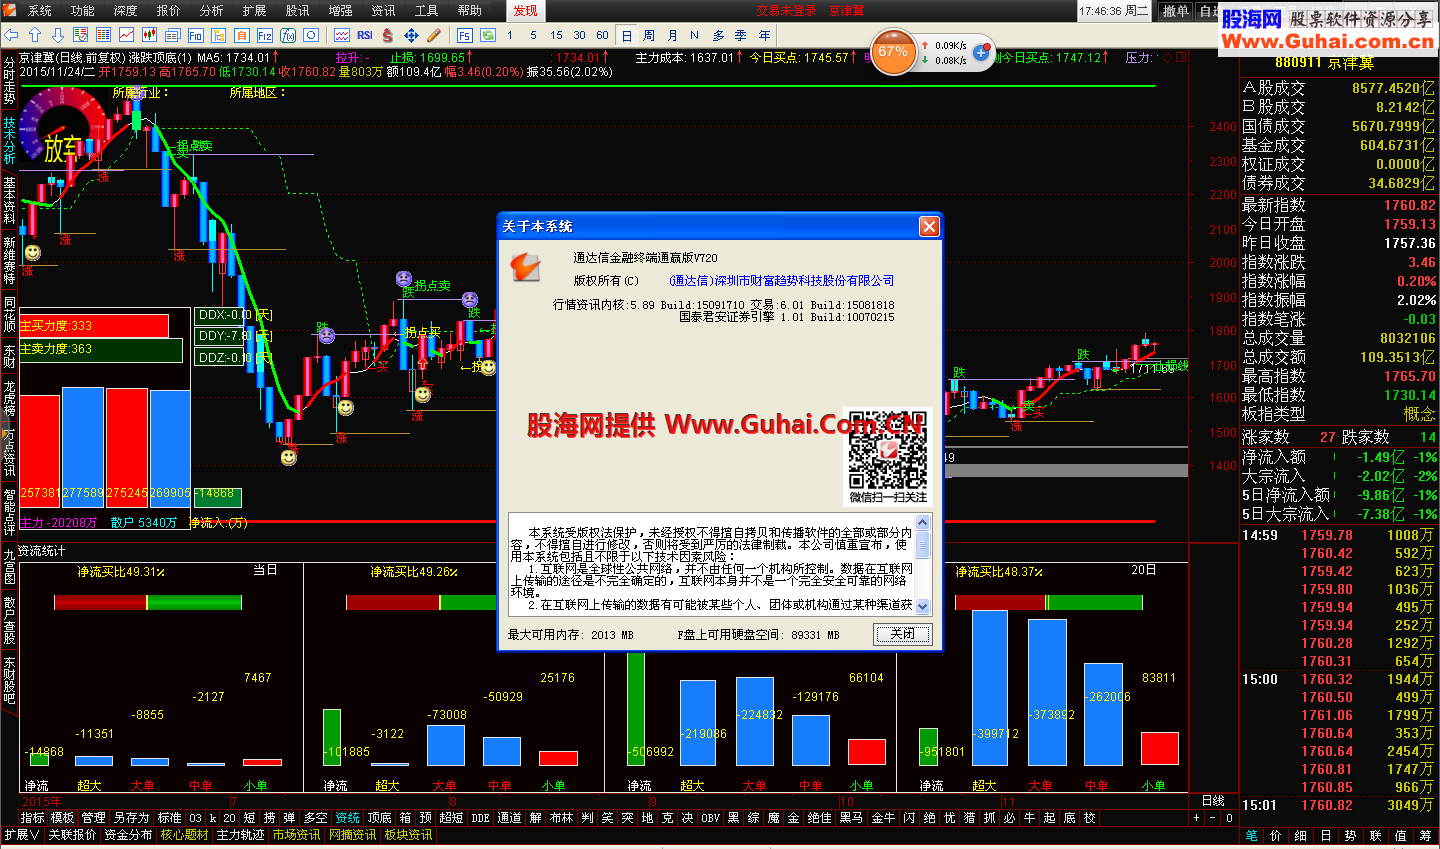Click the orange 67% memory ball

[x=893, y=52]
